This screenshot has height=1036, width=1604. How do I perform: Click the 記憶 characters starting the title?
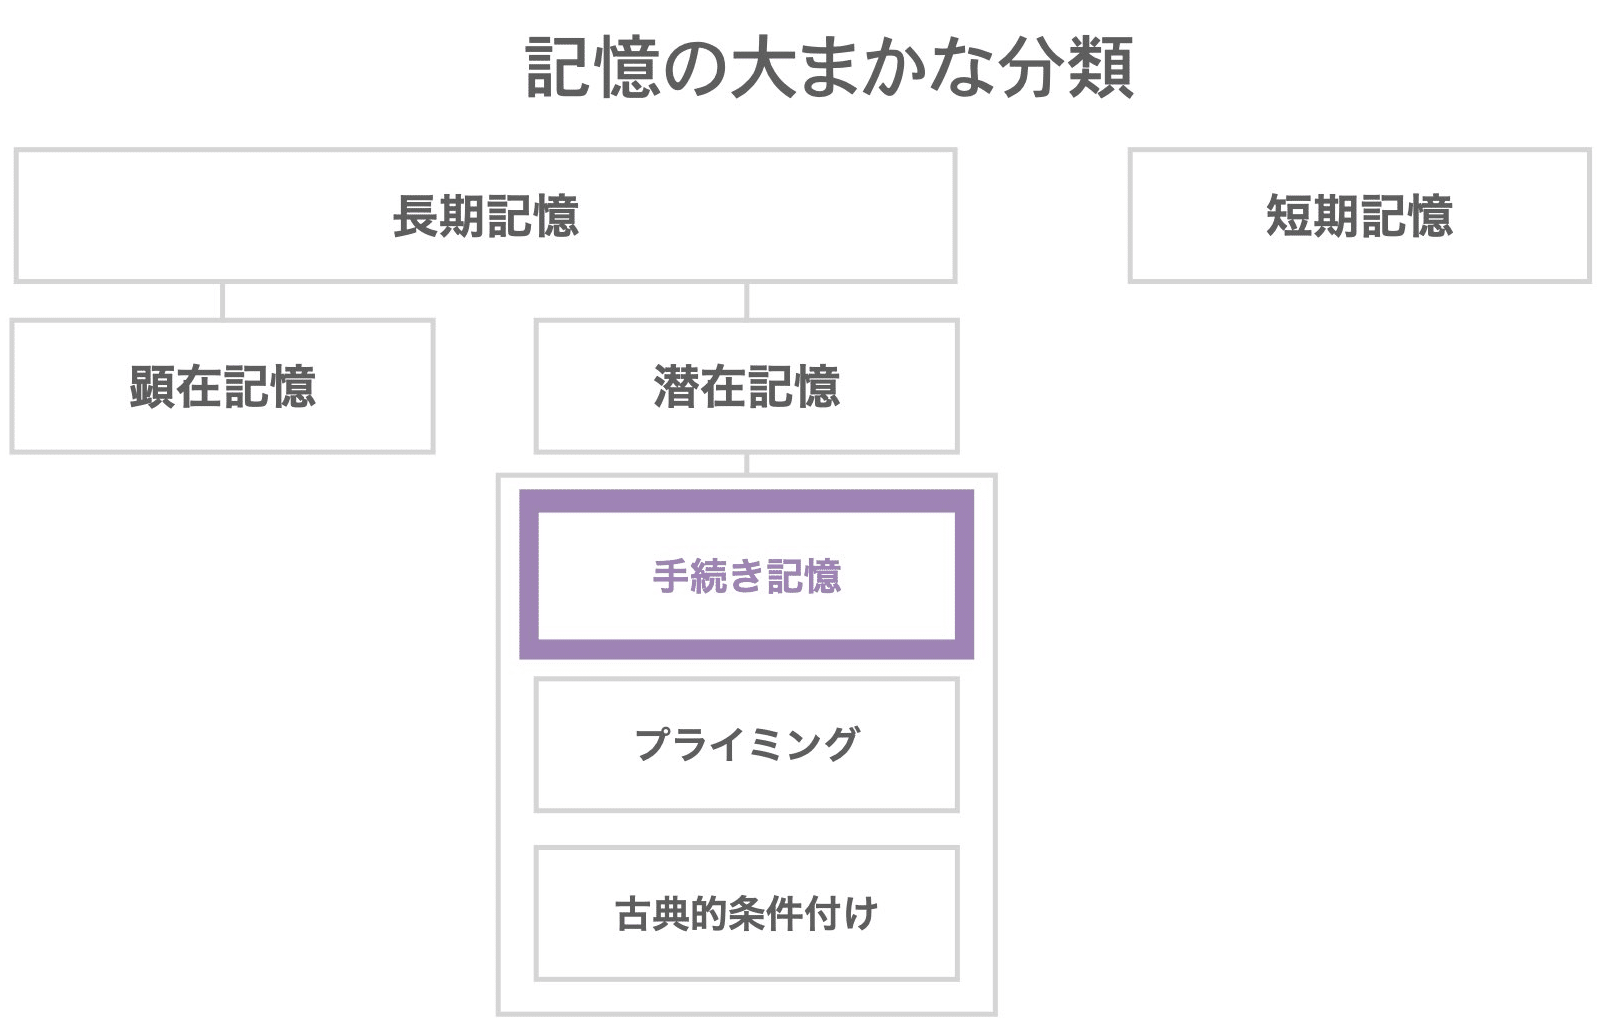point(593,68)
